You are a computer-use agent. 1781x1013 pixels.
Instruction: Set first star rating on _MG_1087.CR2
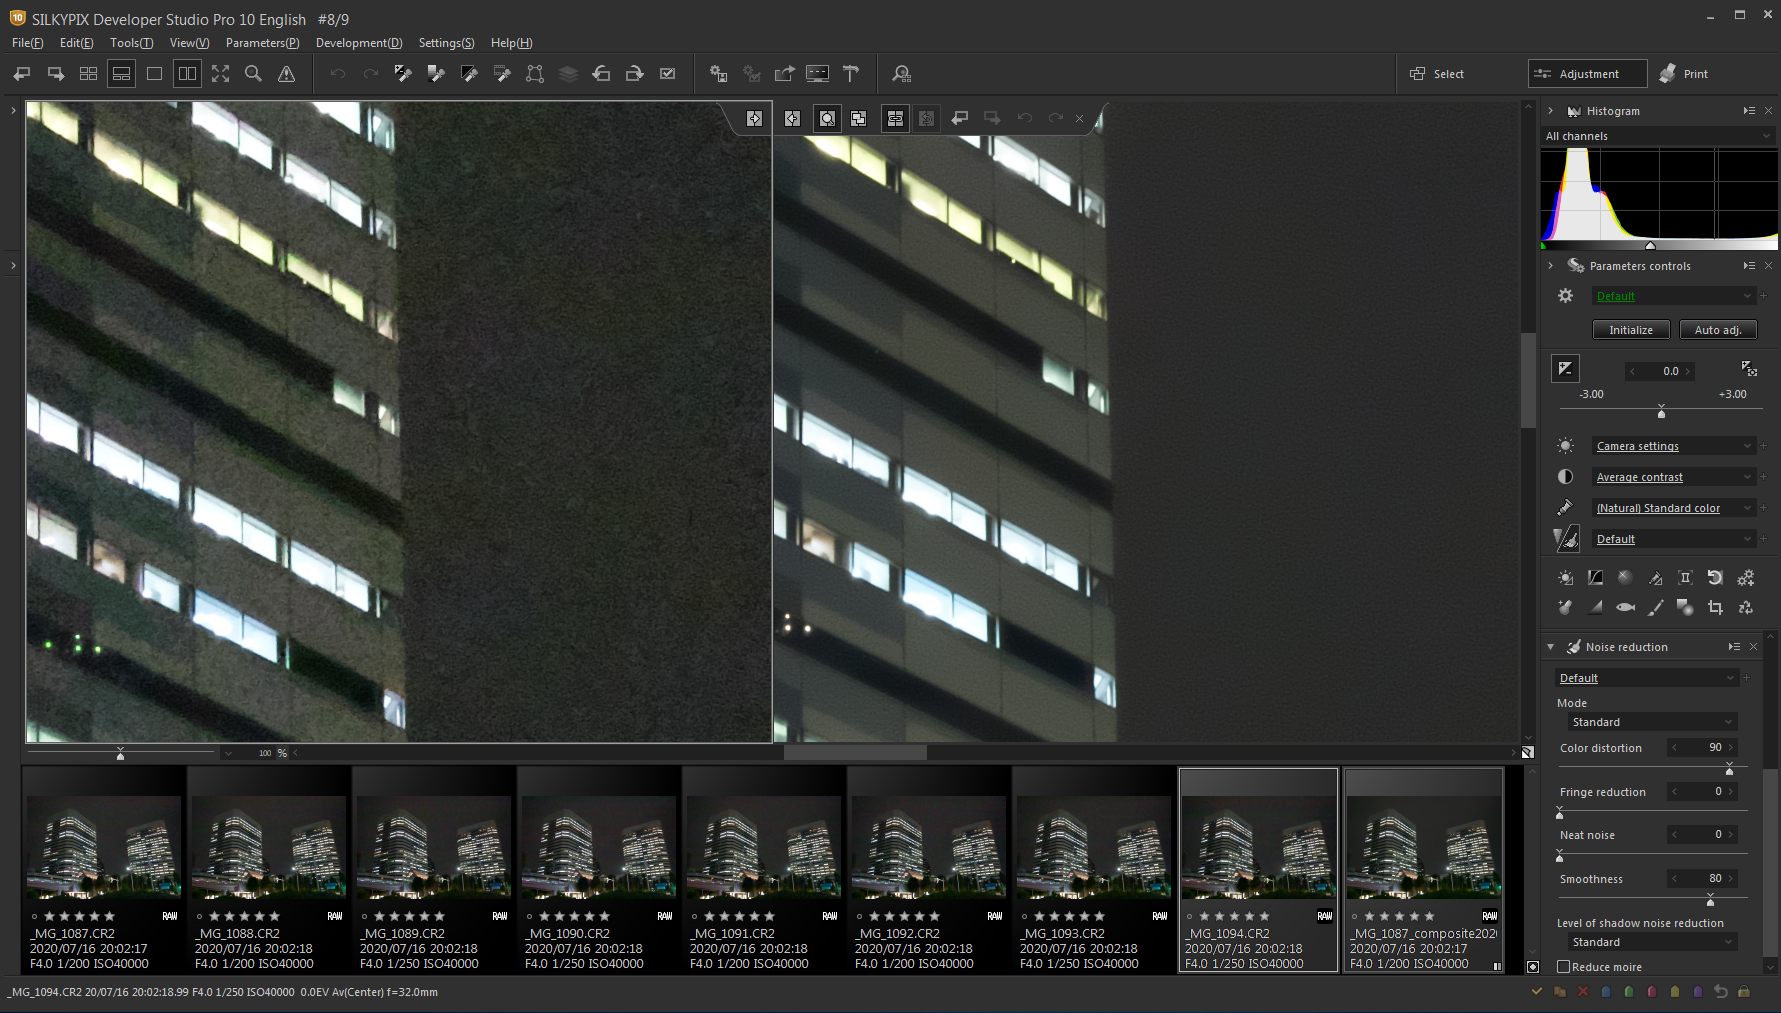click(49, 916)
